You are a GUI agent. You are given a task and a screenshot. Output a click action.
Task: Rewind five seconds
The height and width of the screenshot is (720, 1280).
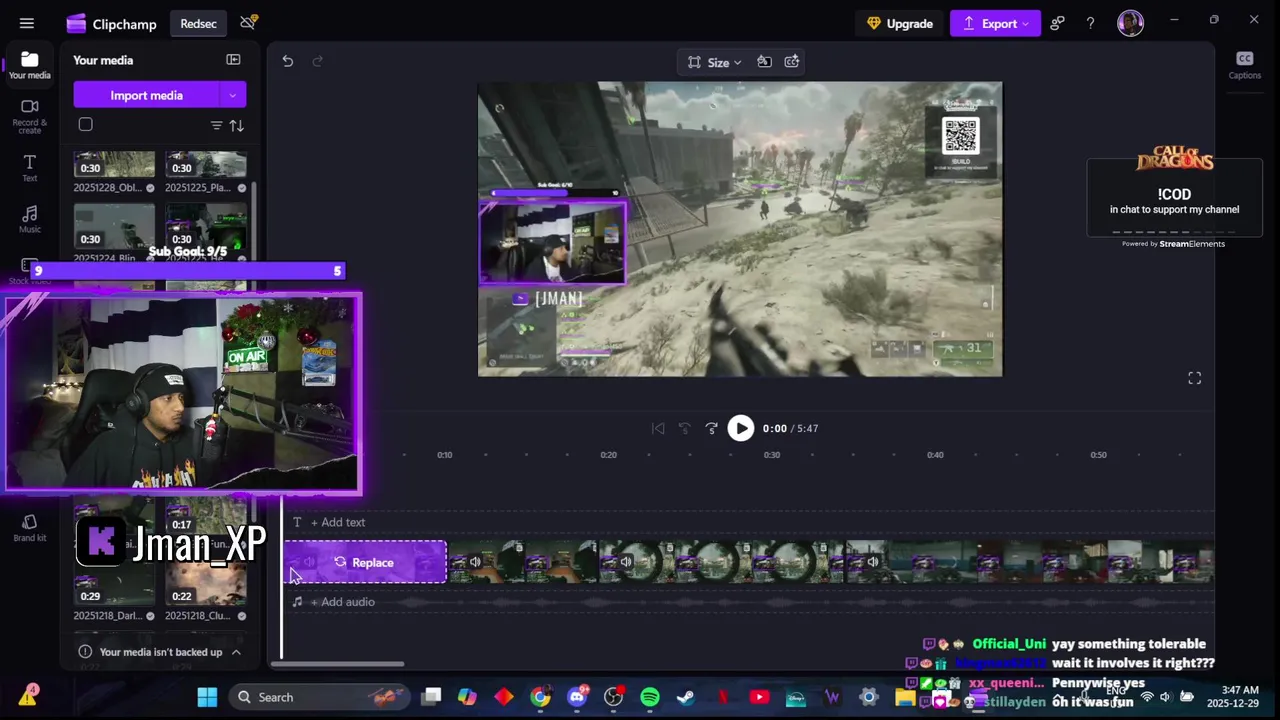685,428
